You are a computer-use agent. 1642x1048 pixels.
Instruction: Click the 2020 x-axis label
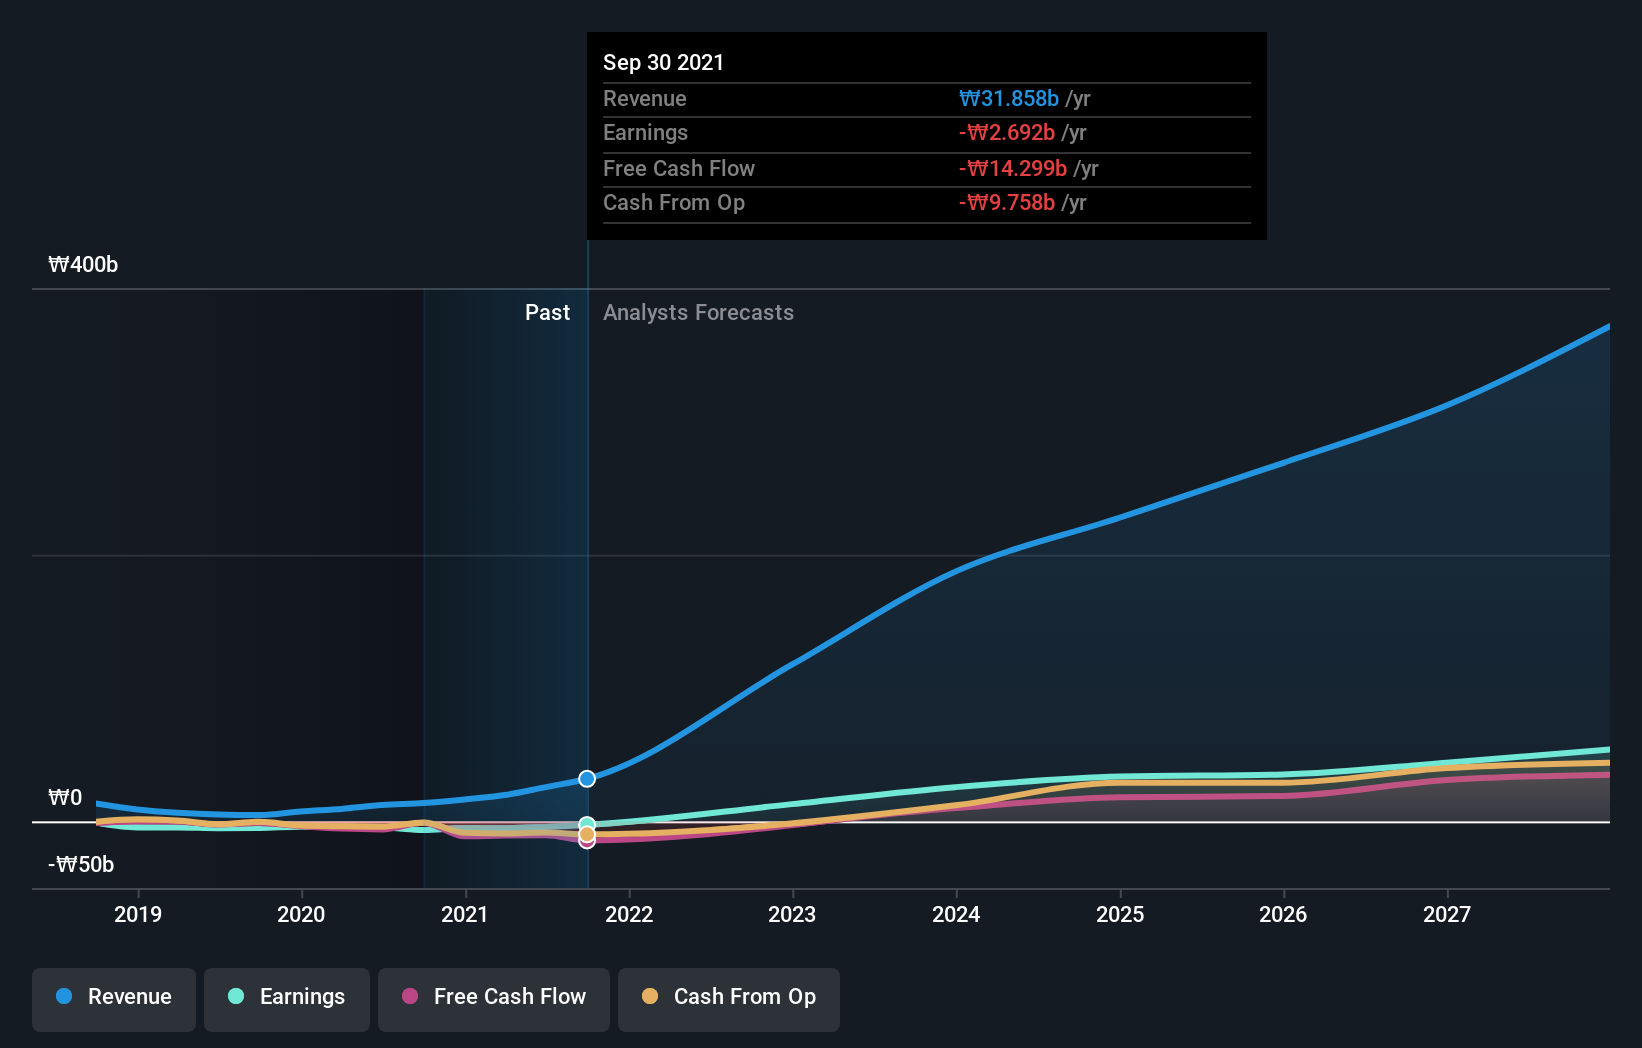[x=301, y=914]
